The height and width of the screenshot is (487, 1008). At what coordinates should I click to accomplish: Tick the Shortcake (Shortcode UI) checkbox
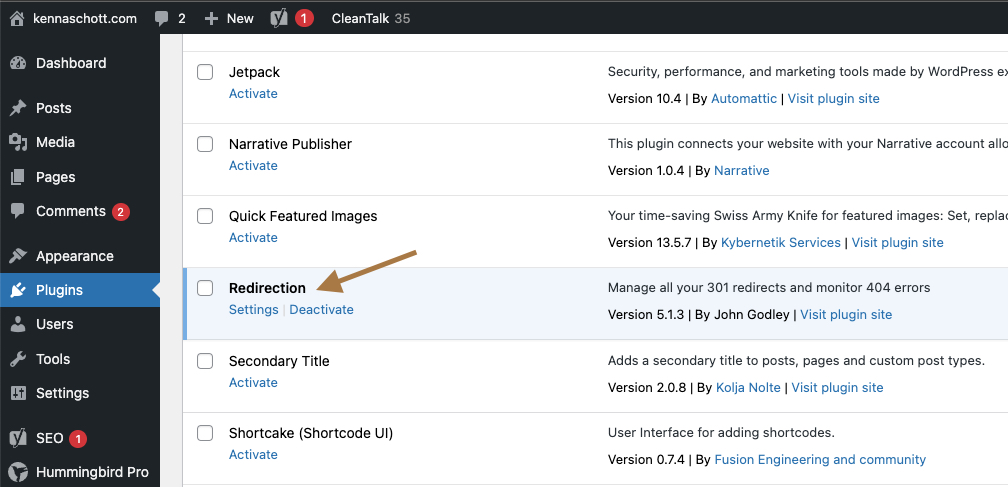tap(205, 433)
